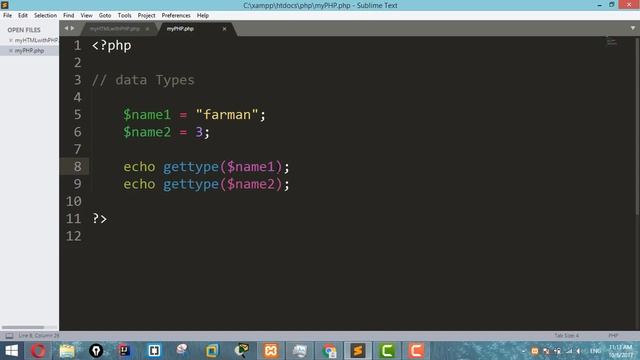Image resolution: width=640 pixels, height=360 pixels.
Task: Open the Preferences menu
Action: point(176,15)
